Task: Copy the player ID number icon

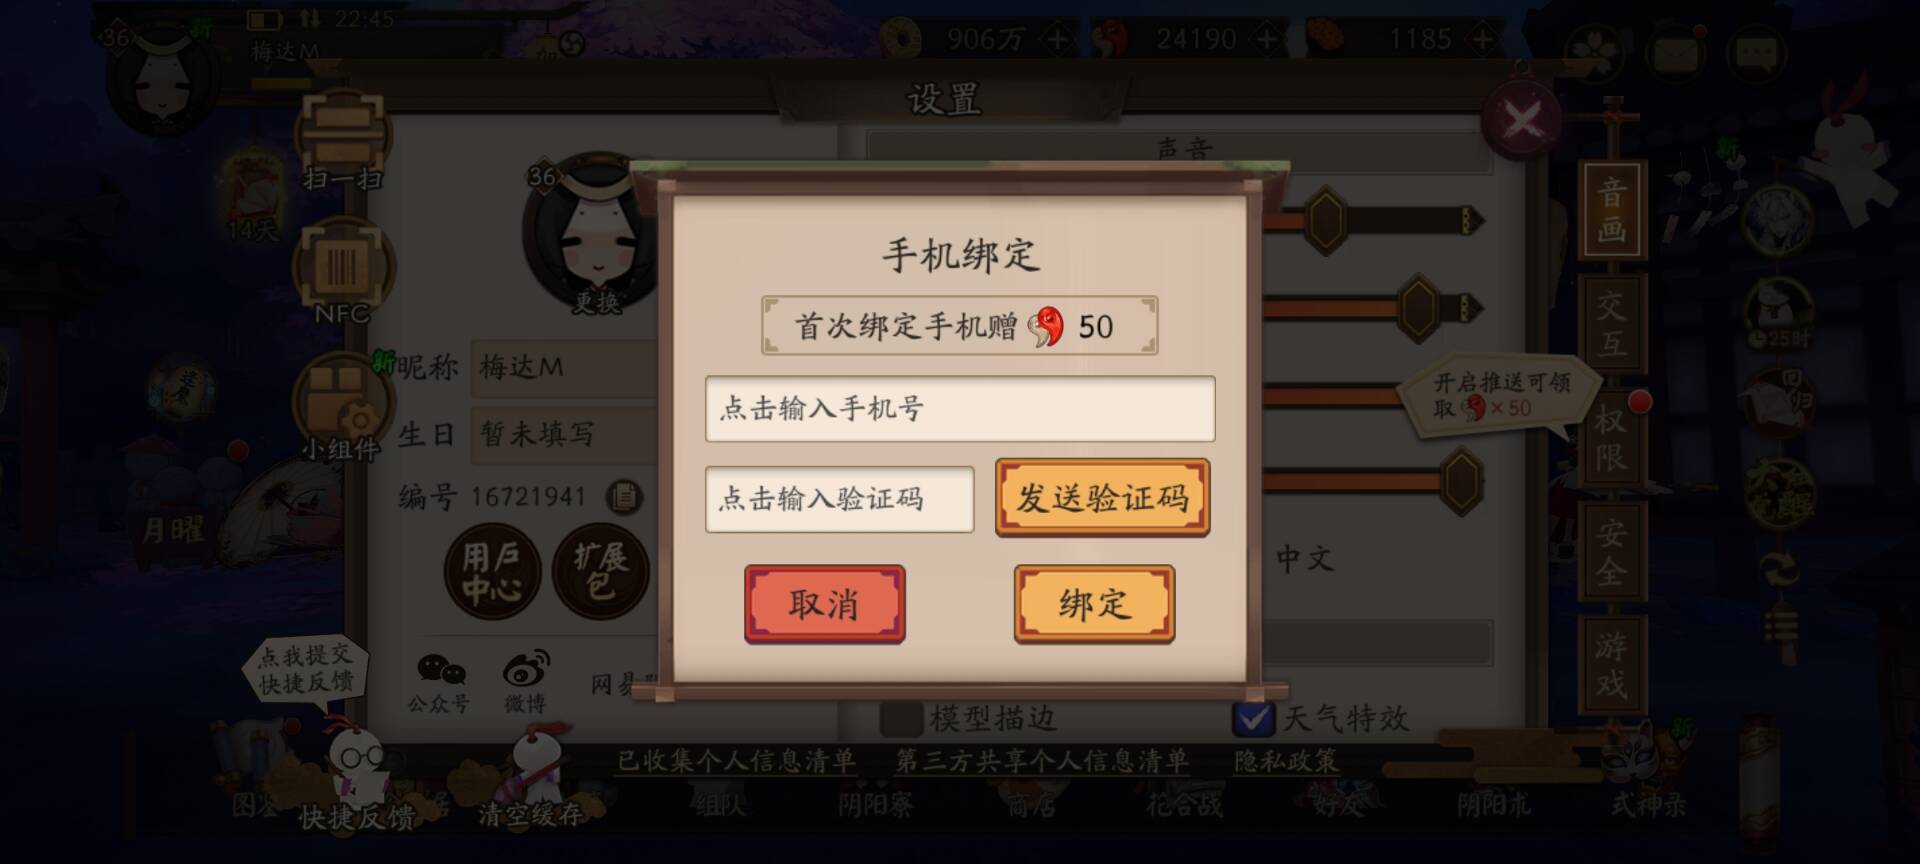Action: [x=624, y=496]
